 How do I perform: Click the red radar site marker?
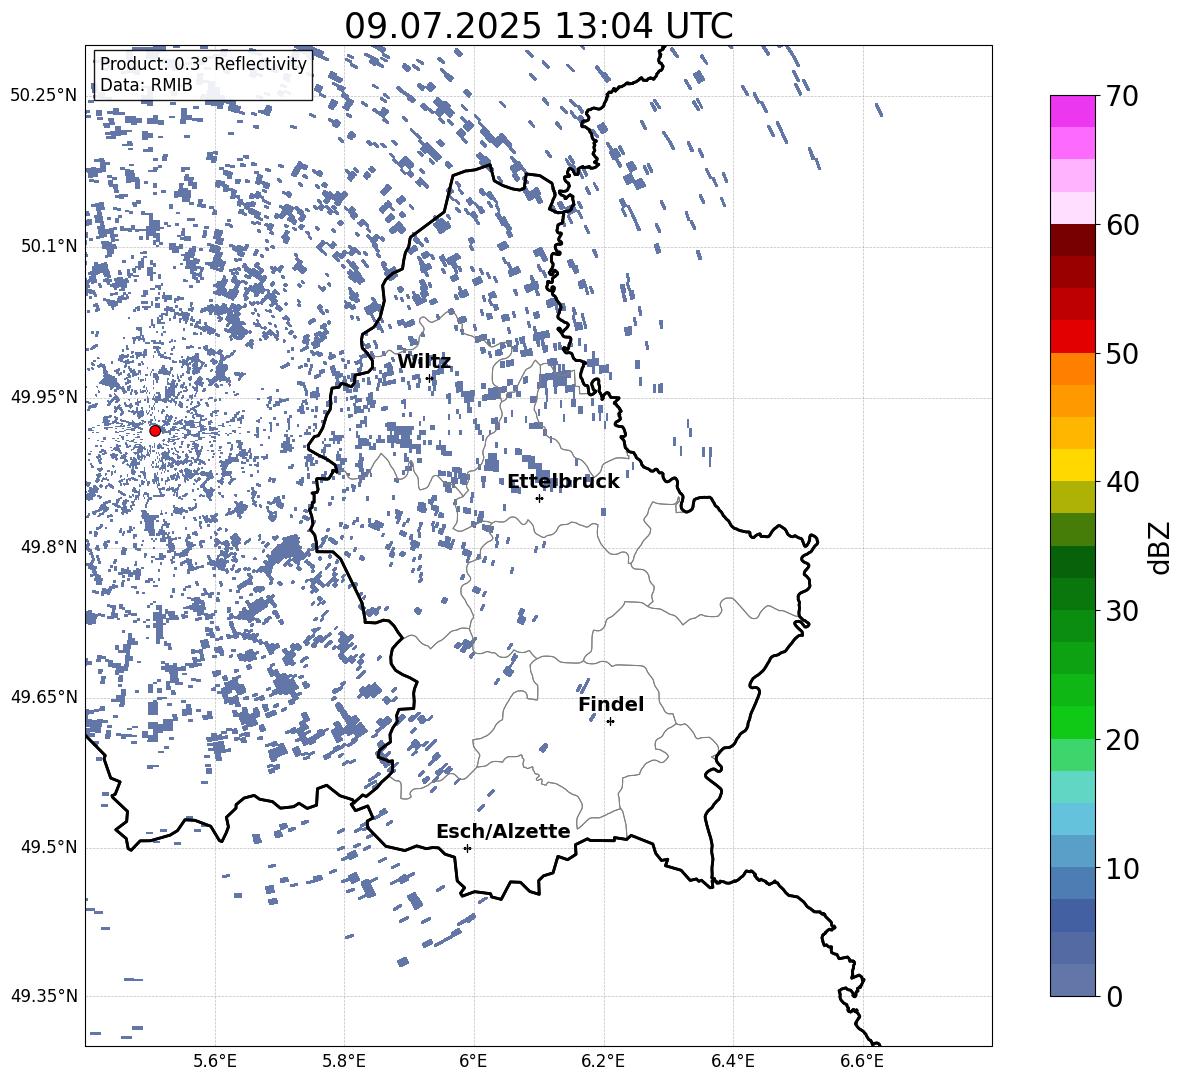(x=155, y=430)
